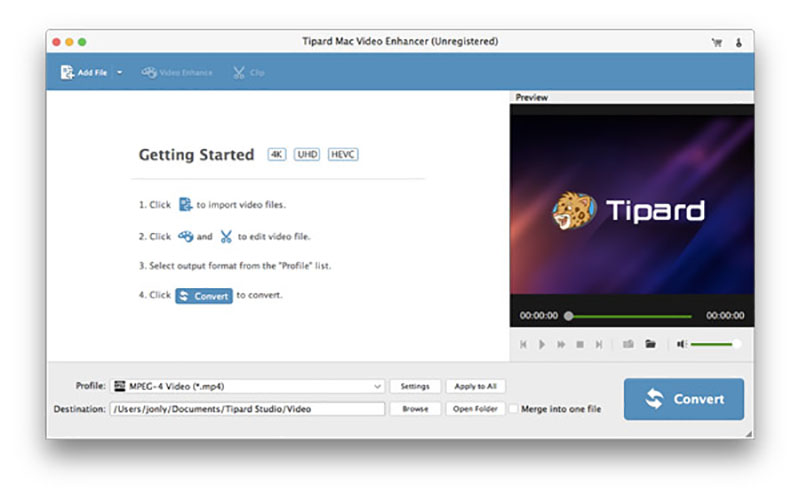Open the snapshot folder icon

(x=650, y=344)
